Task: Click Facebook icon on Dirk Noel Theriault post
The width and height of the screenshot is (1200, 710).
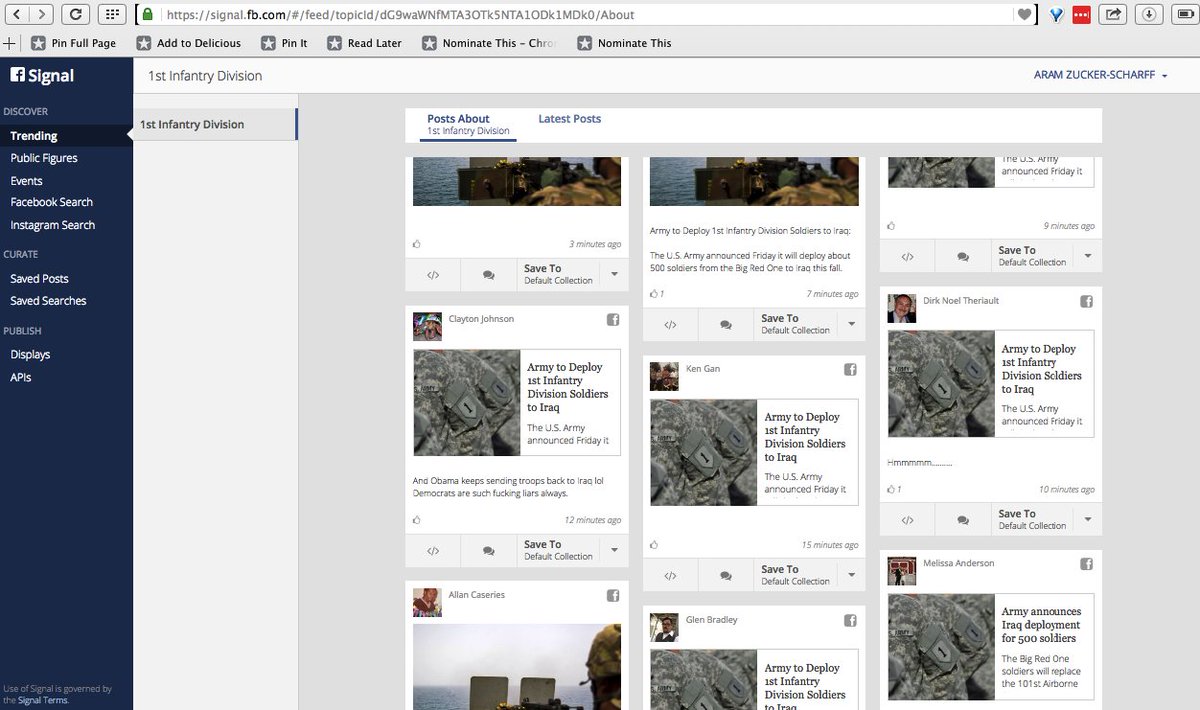Action: tap(1087, 302)
